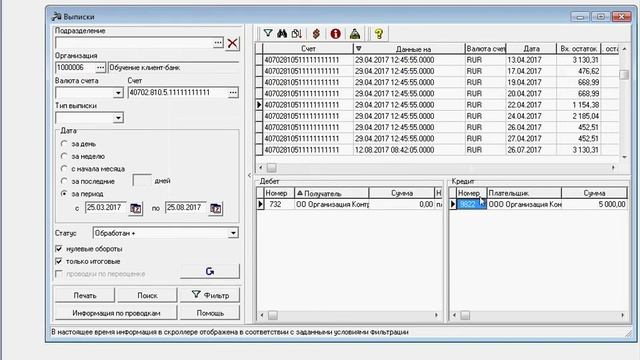Select the row dated 24.04.2017
Viewport: 640px width, 360px height.
pyautogui.click(x=437, y=116)
